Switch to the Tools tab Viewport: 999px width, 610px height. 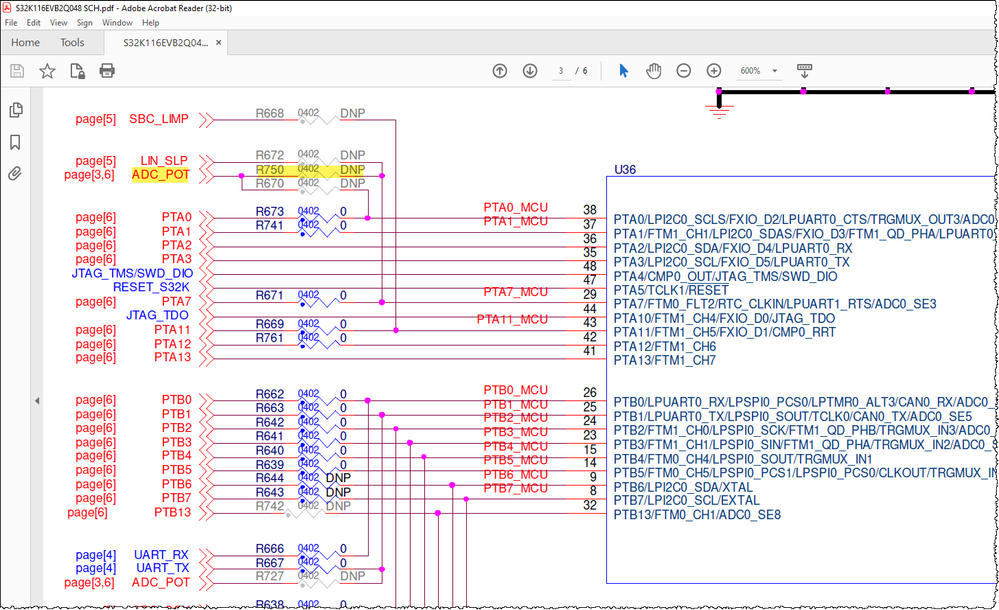[72, 42]
